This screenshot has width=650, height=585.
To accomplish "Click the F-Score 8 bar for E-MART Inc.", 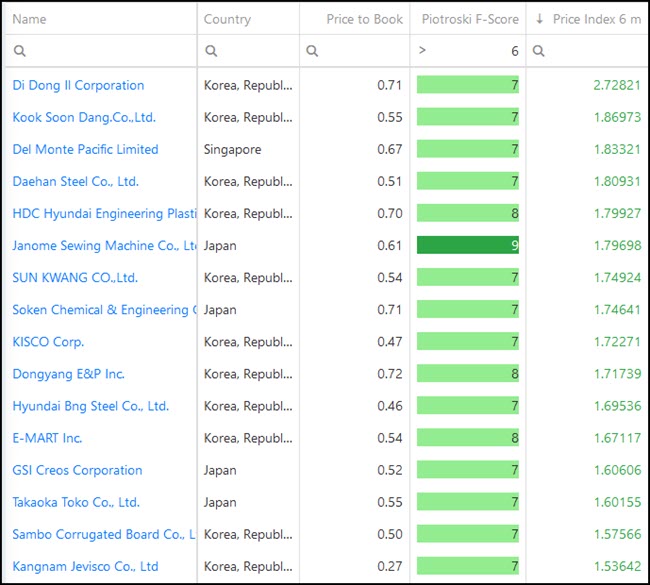I will pyautogui.click(x=468, y=438).
